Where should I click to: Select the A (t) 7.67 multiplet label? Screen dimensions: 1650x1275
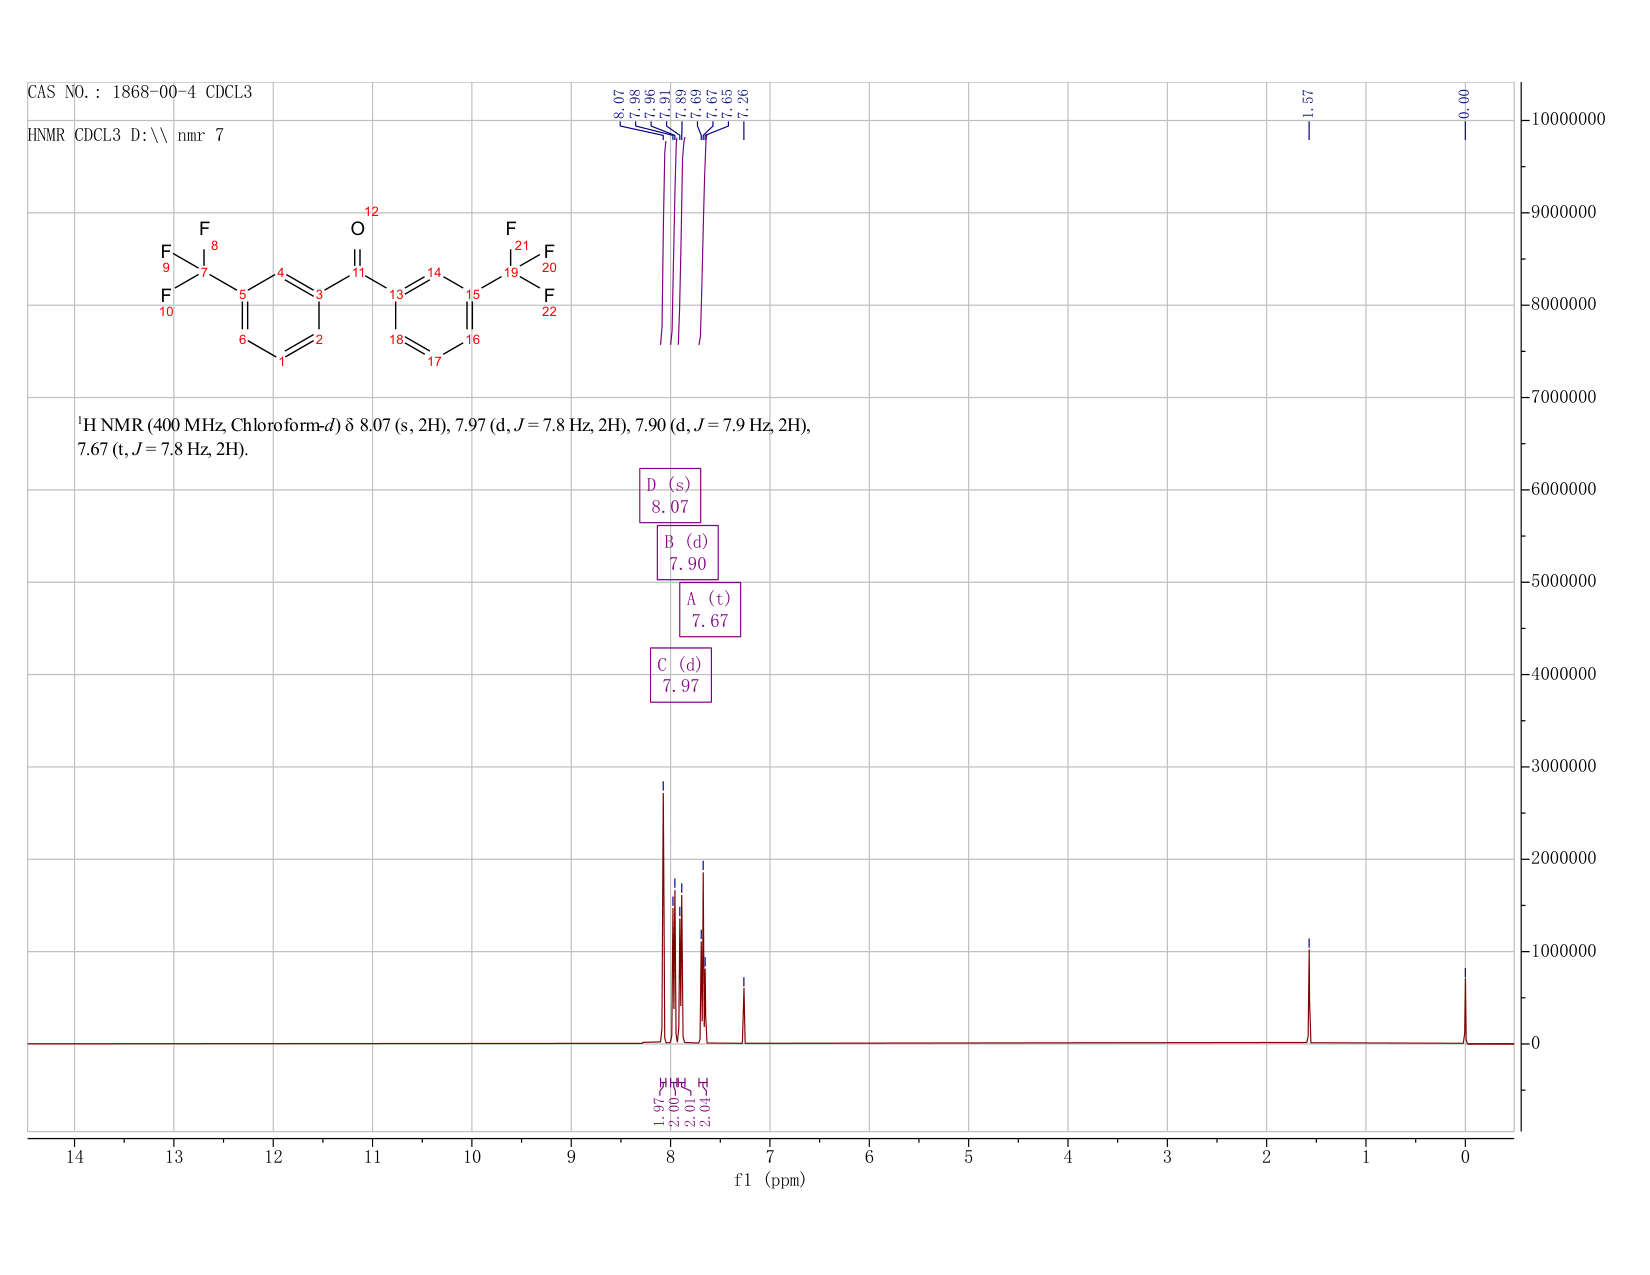(710, 609)
